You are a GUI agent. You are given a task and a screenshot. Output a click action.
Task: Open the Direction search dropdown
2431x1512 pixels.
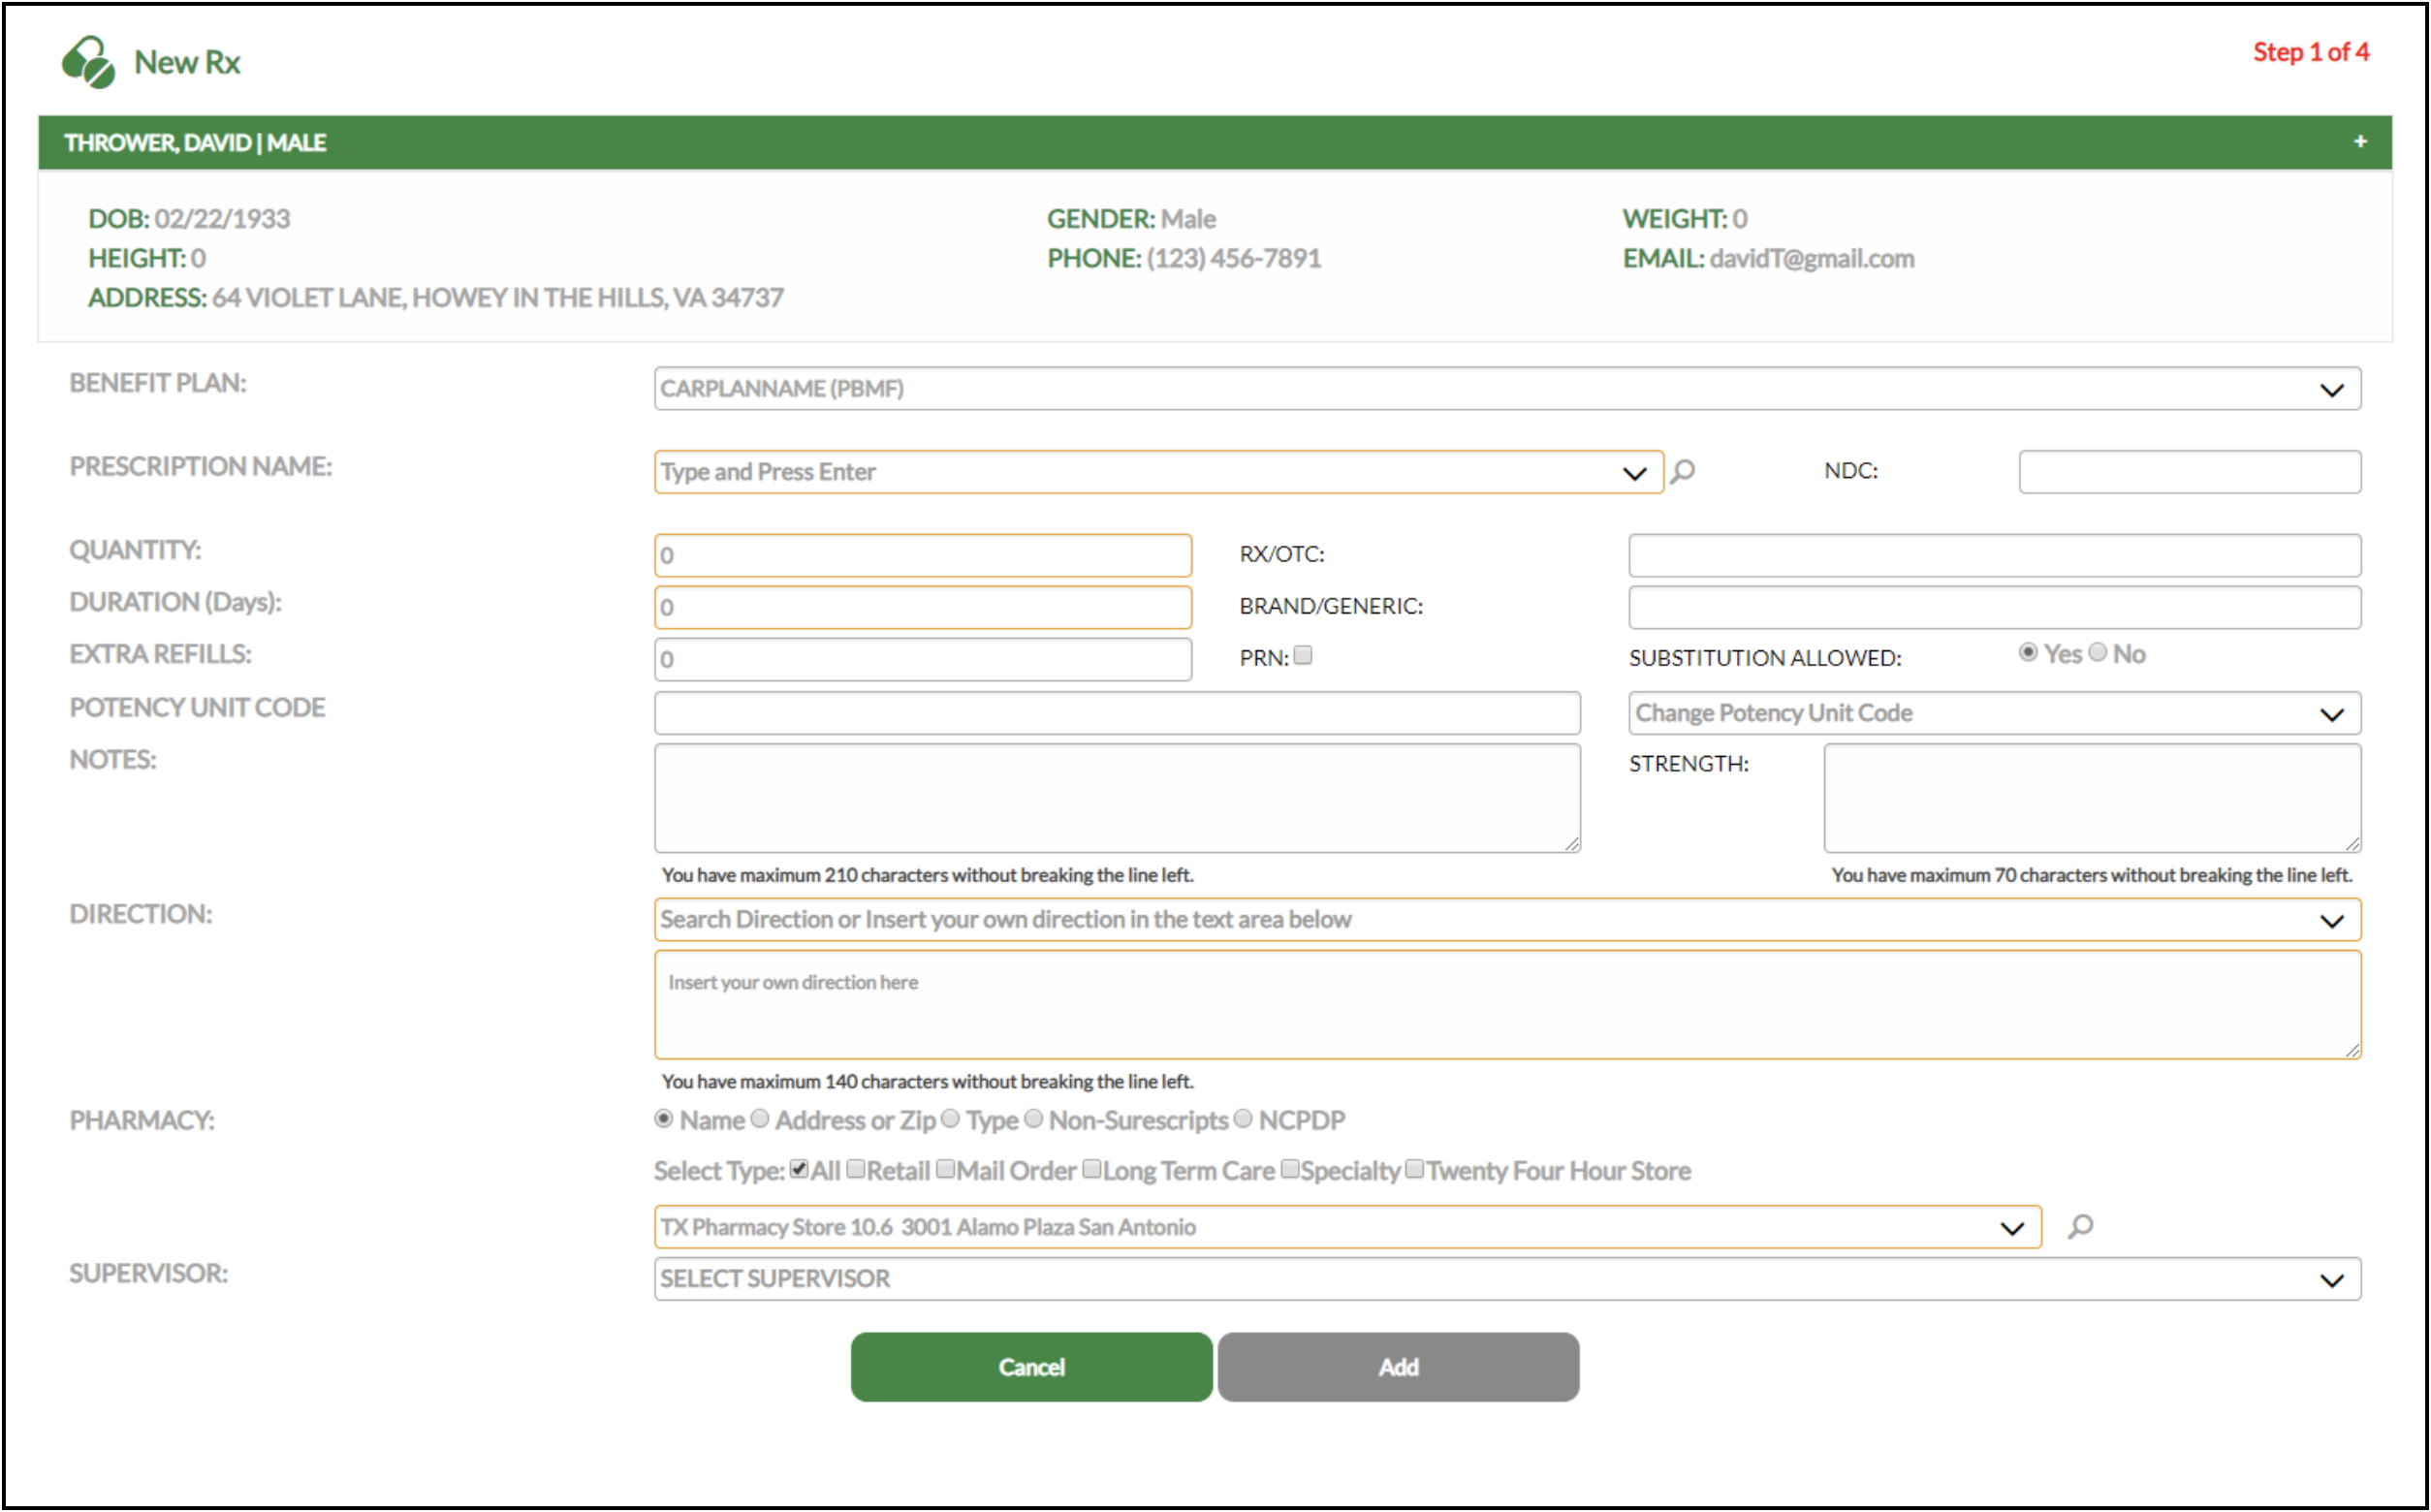click(2334, 919)
